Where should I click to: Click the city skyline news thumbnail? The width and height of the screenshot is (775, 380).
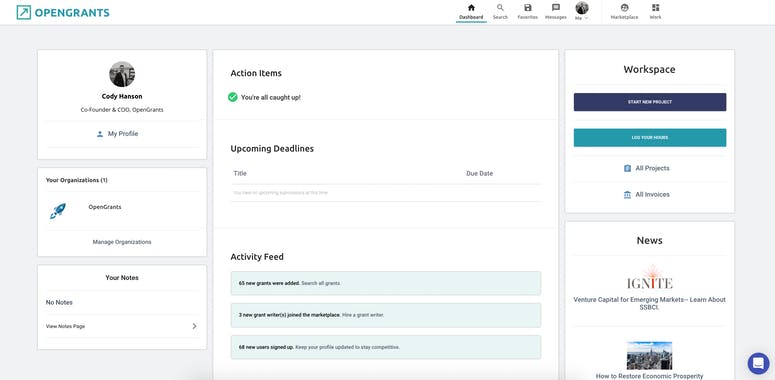pos(649,355)
